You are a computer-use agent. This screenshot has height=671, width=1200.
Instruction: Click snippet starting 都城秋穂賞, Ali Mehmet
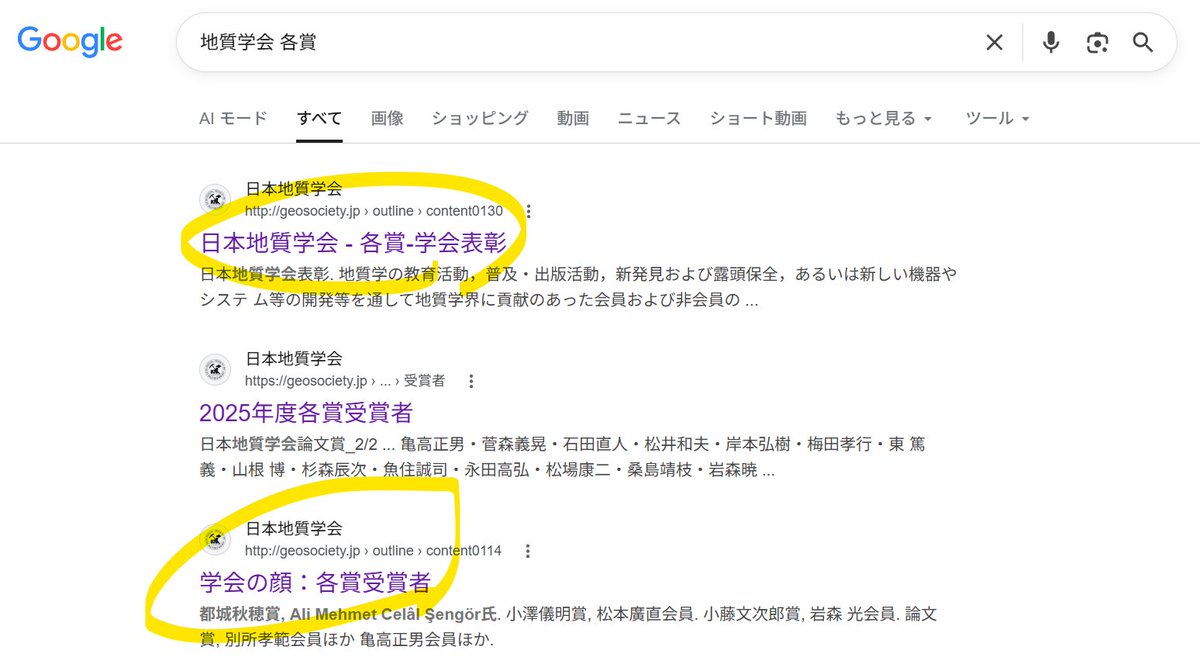569,625
